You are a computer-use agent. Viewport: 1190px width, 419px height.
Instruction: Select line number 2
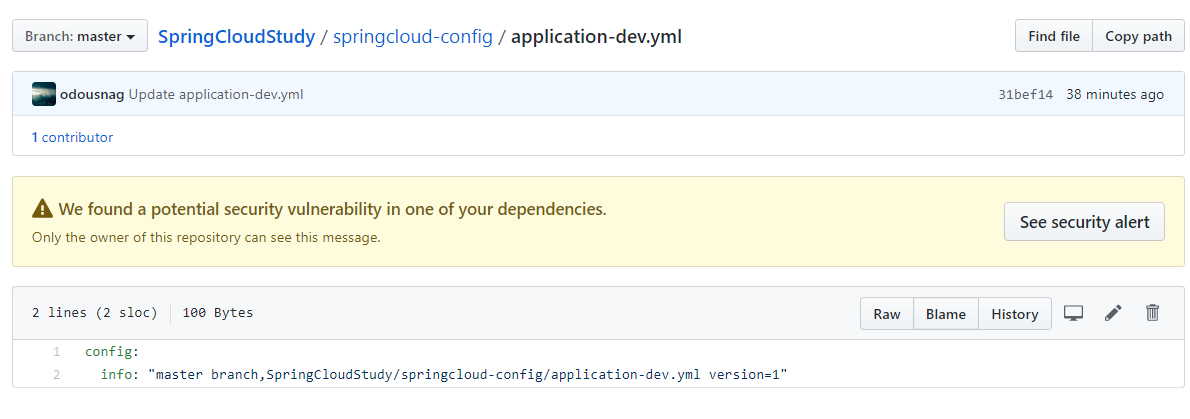pyautogui.click(x=56, y=374)
